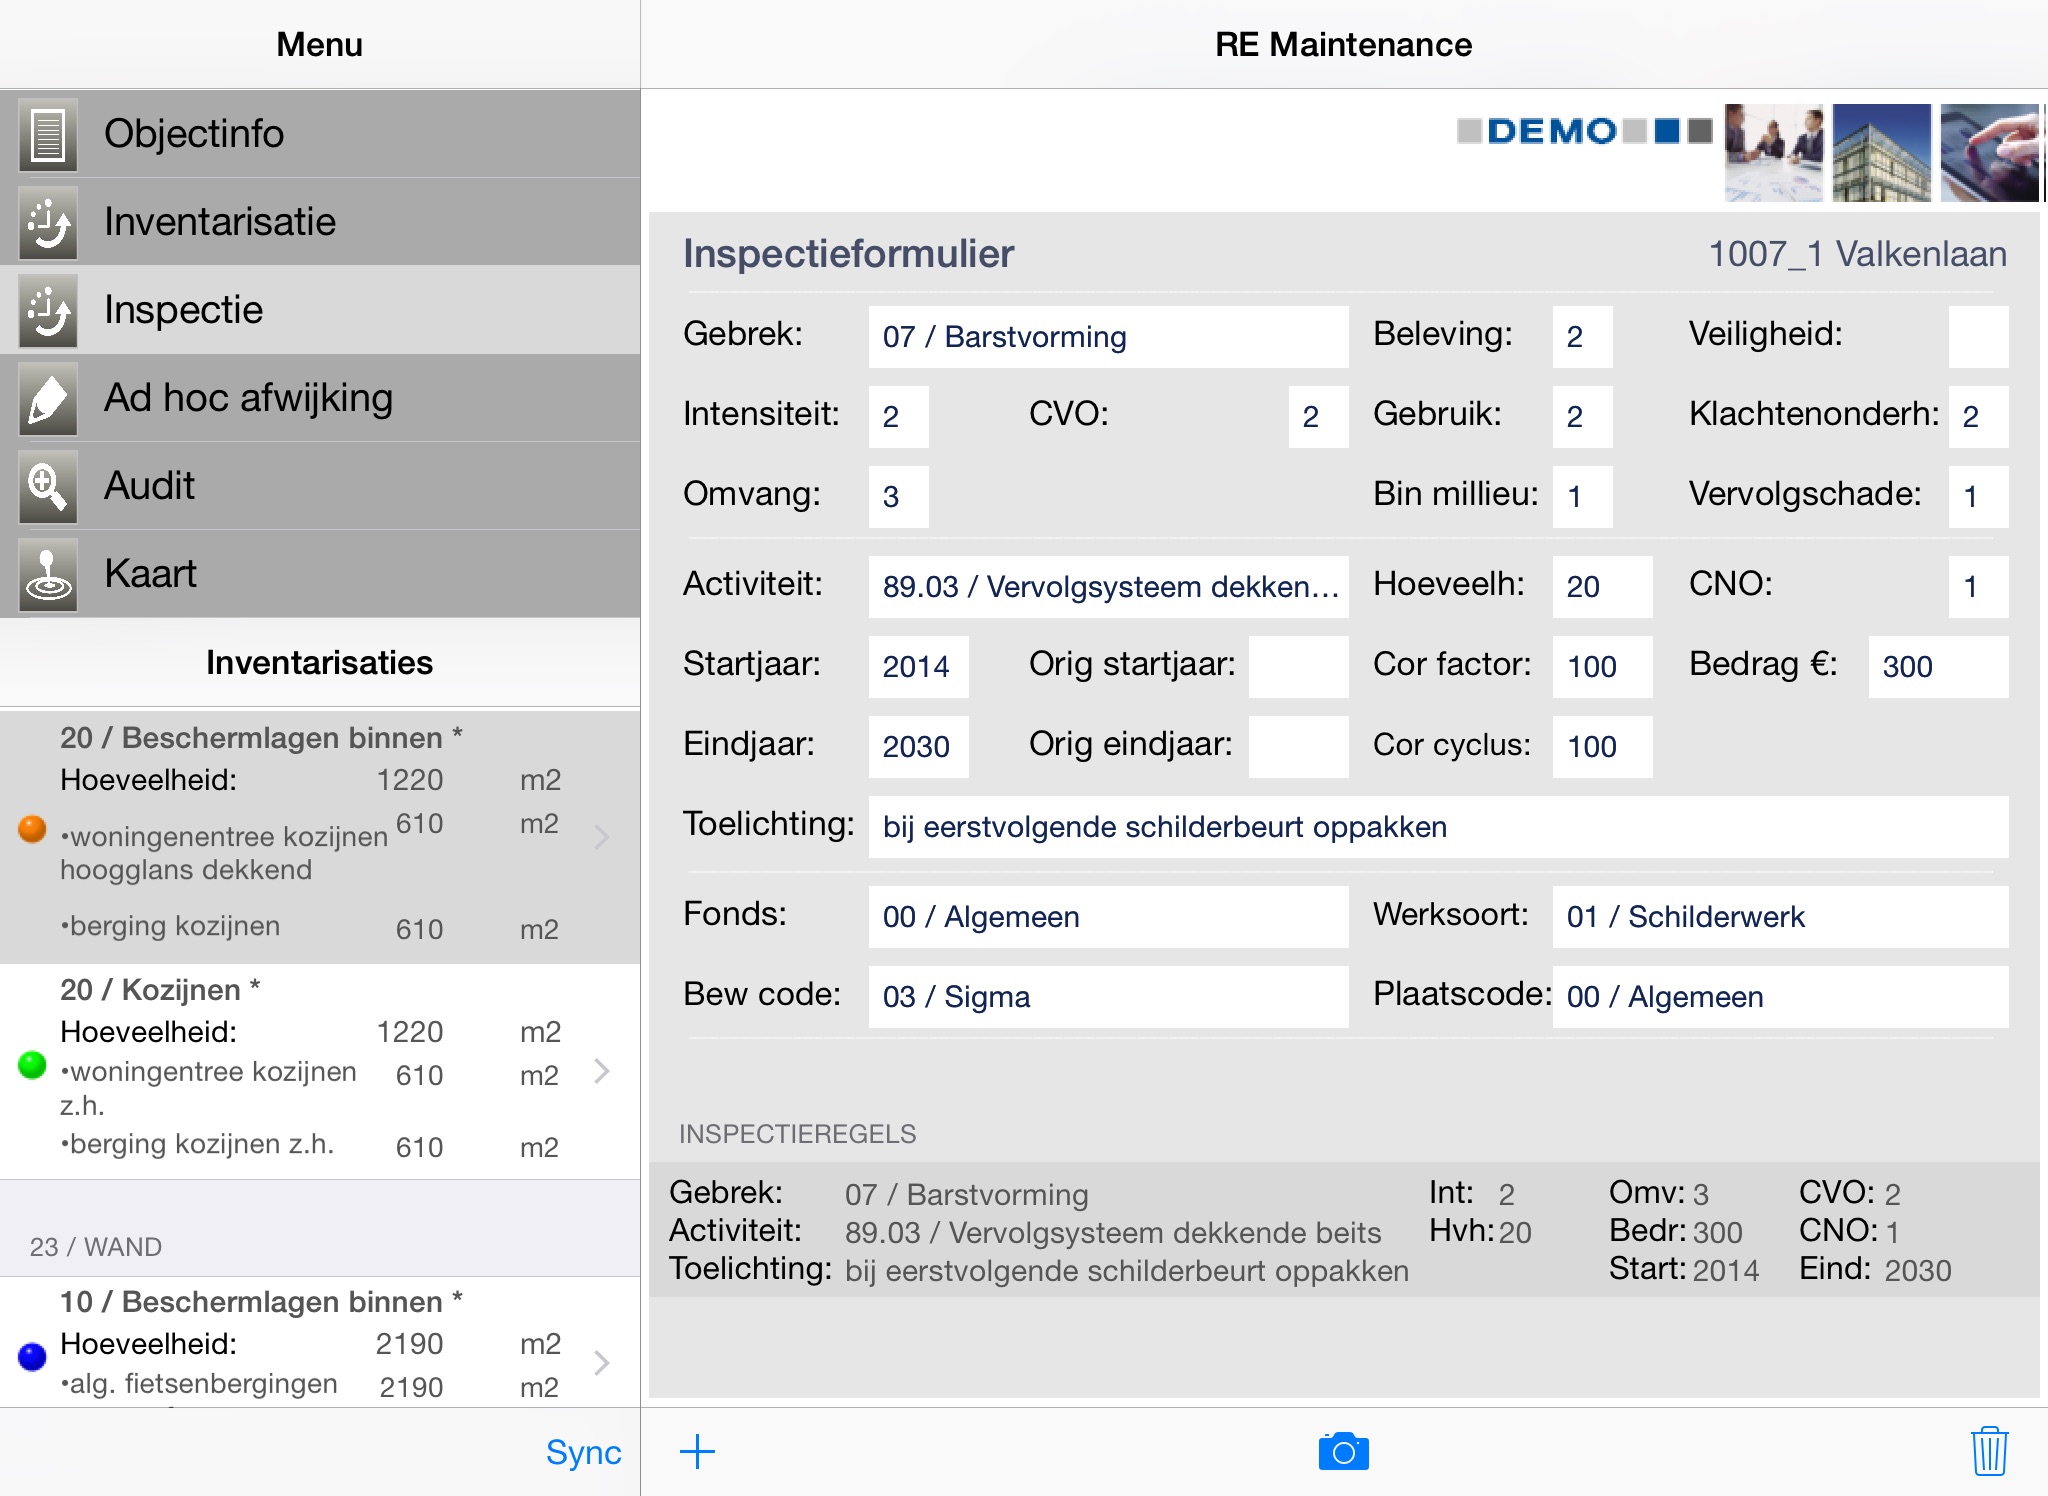The width and height of the screenshot is (2048, 1496).
Task: Tap the empty Orig eindjaar field
Action: (x=1298, y=747)
